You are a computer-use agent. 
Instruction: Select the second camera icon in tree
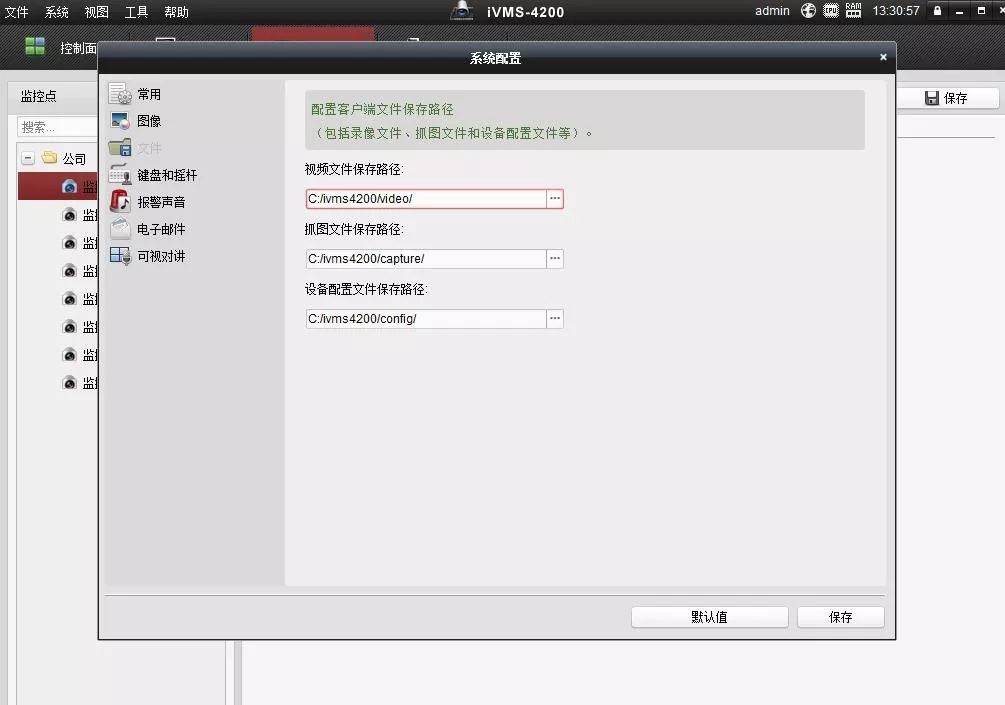point(69,215)
